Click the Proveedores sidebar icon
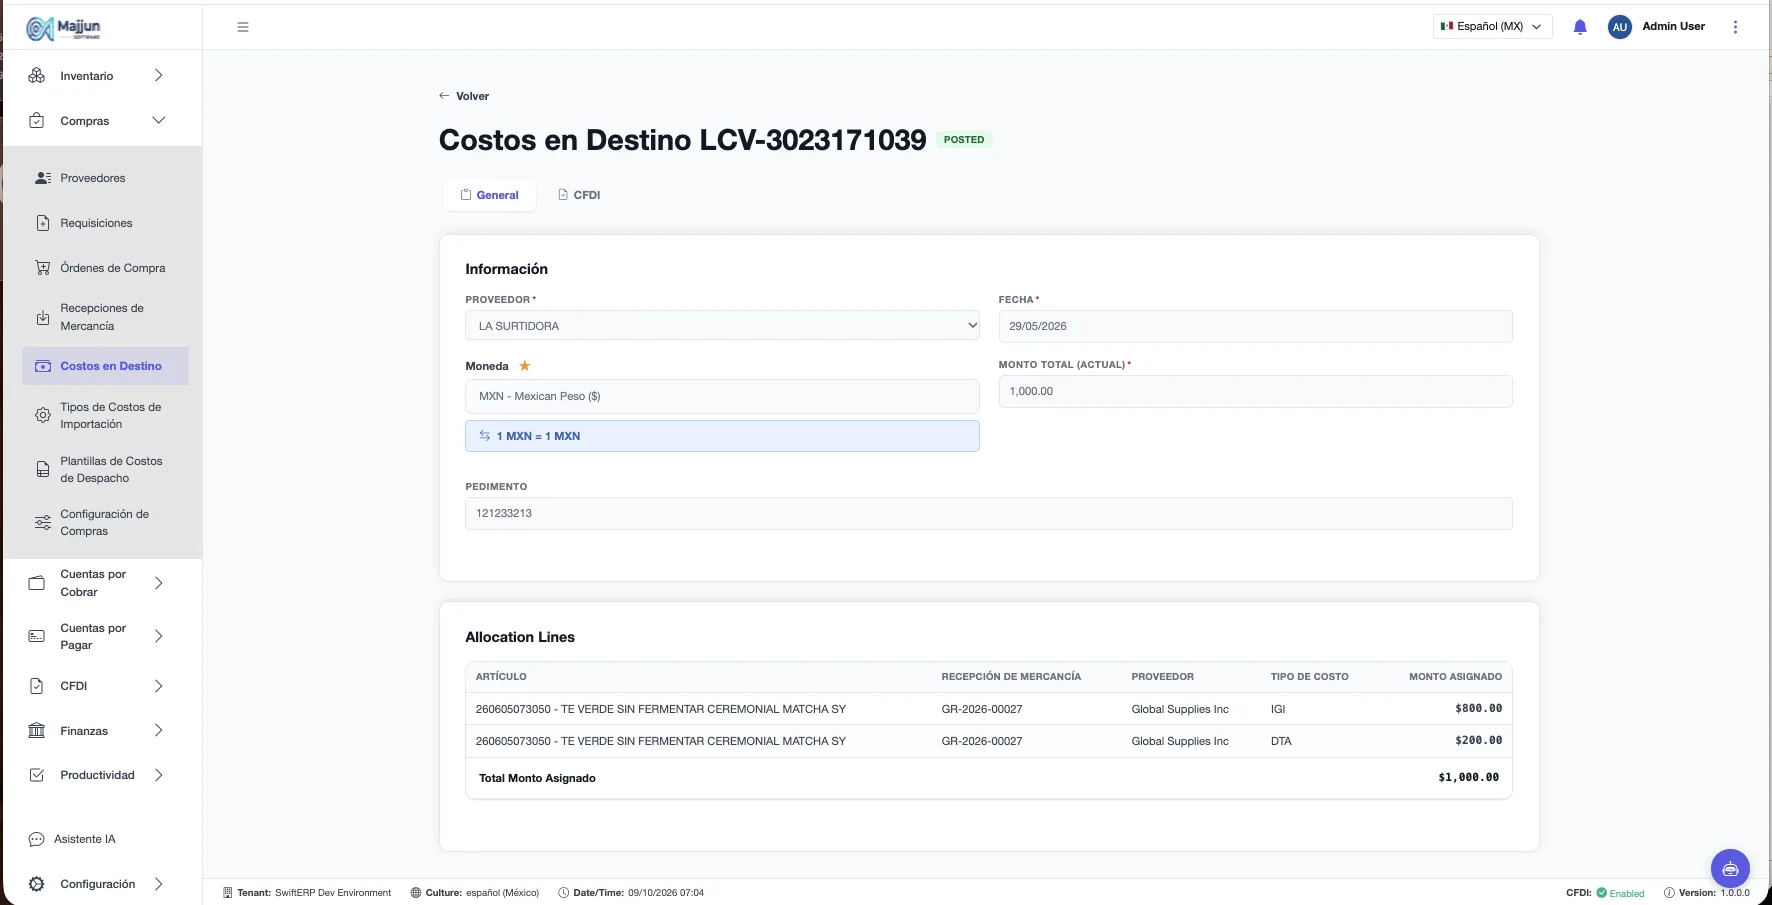The width and height of the screenshot is (1772, 905). click(43, 178)
